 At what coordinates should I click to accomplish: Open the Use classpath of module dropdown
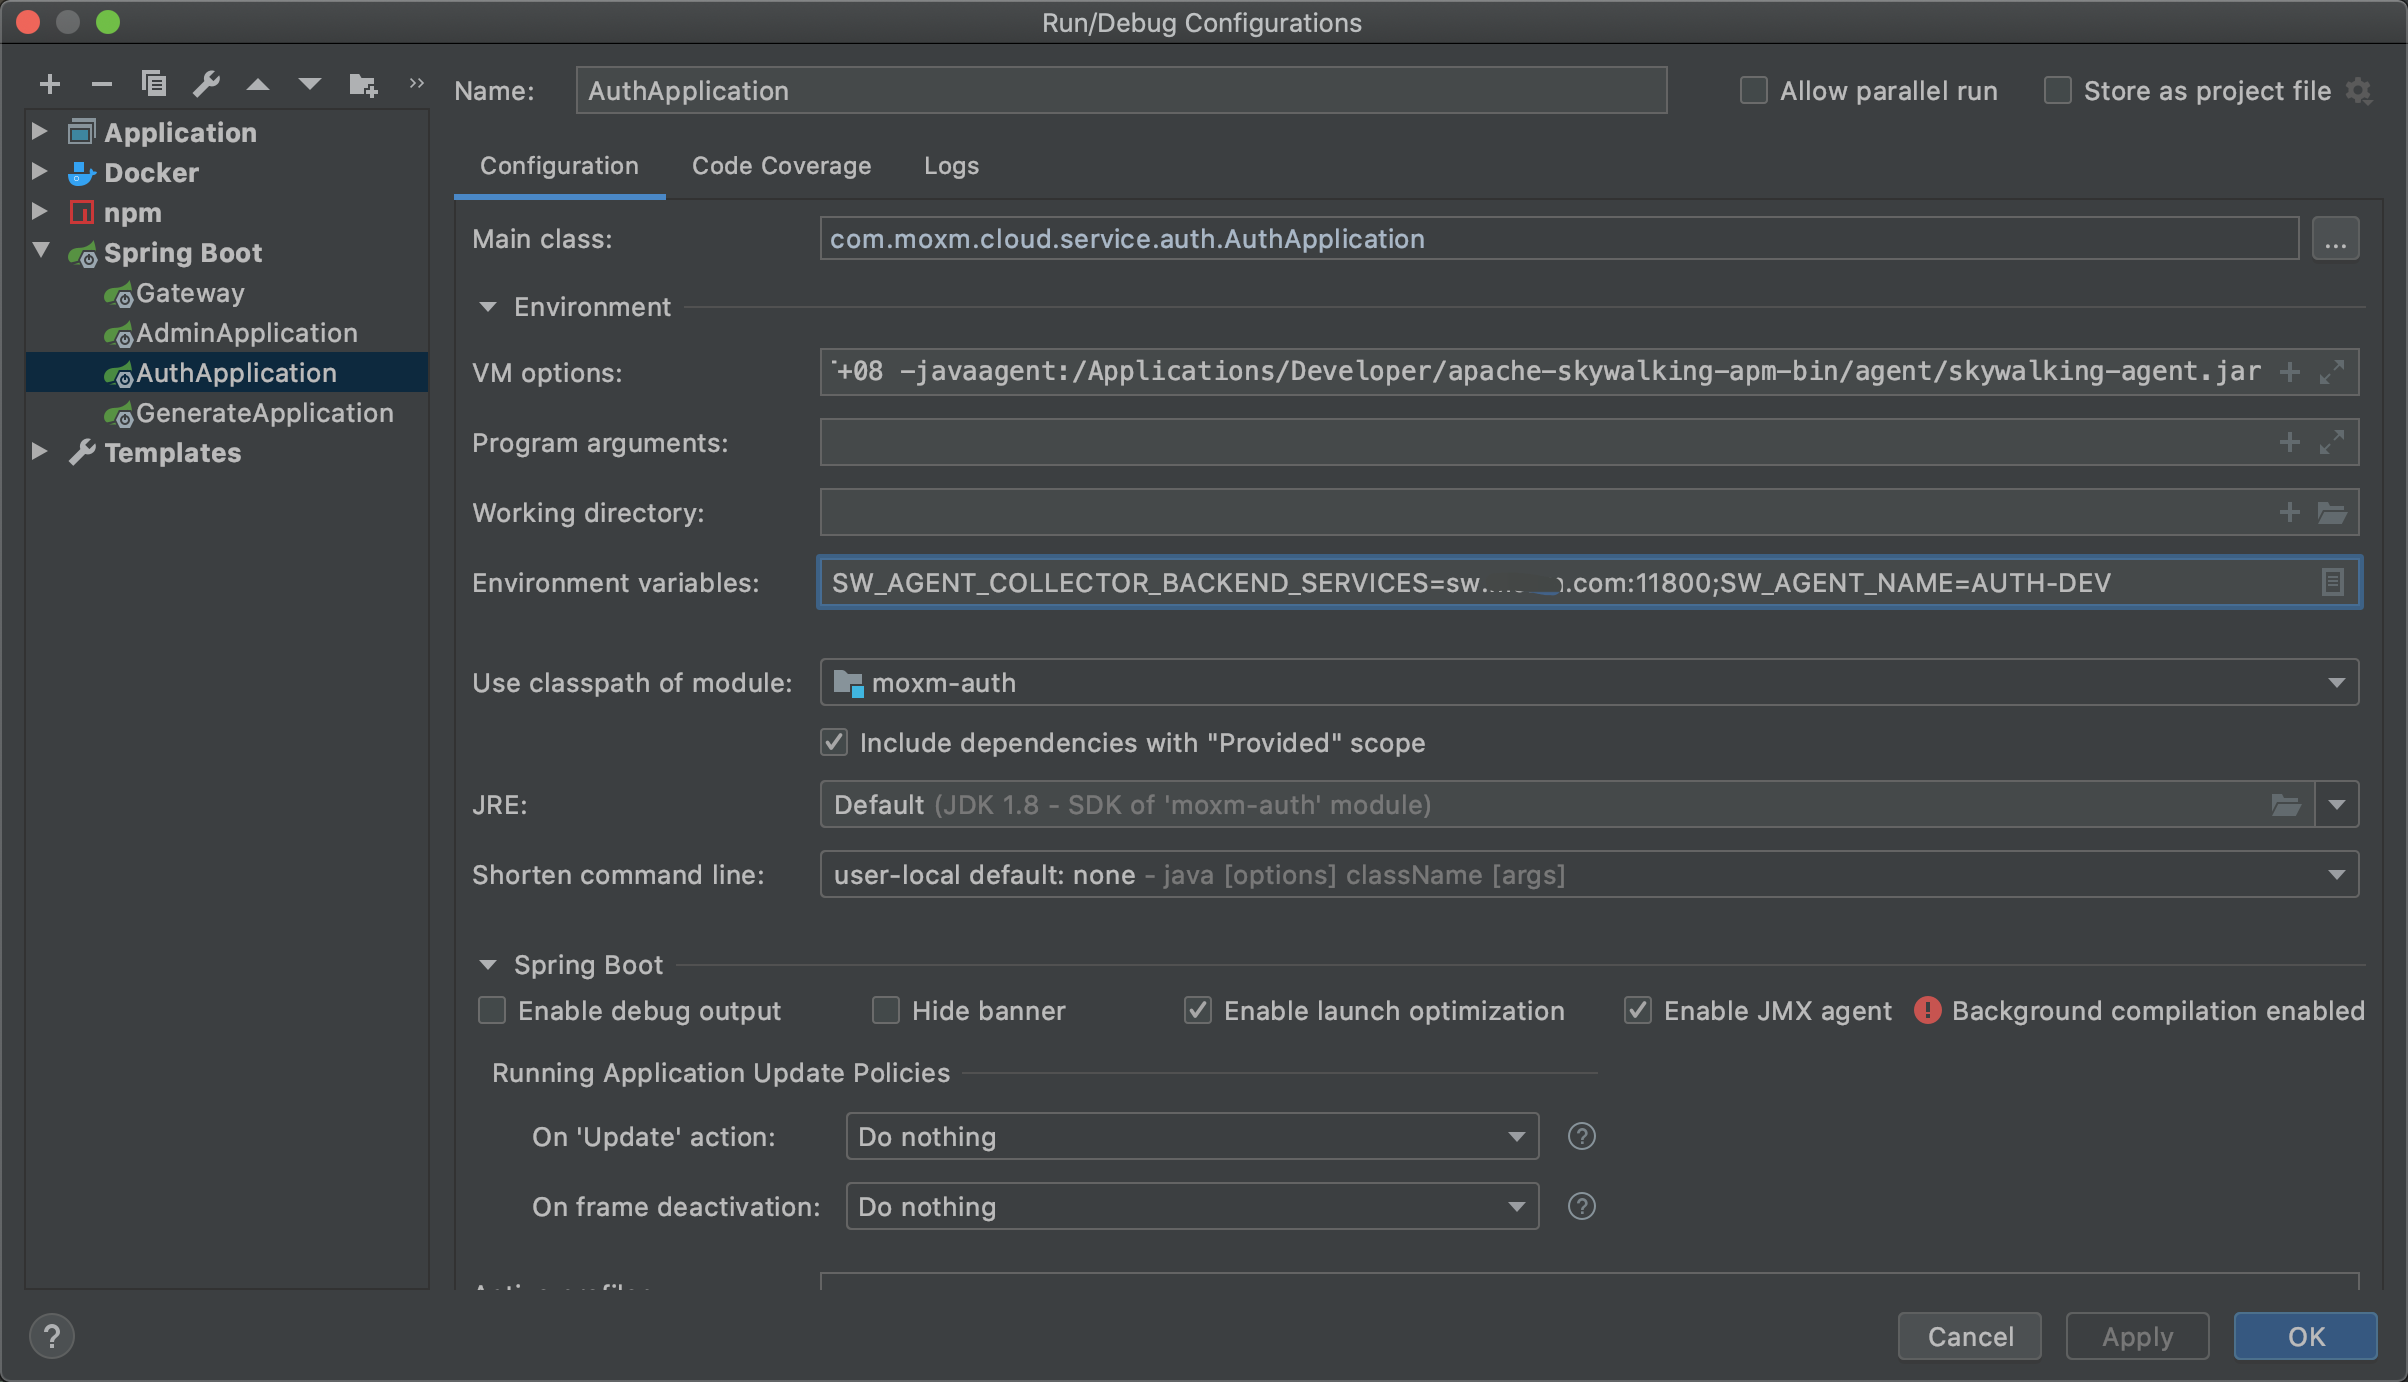2336,683
